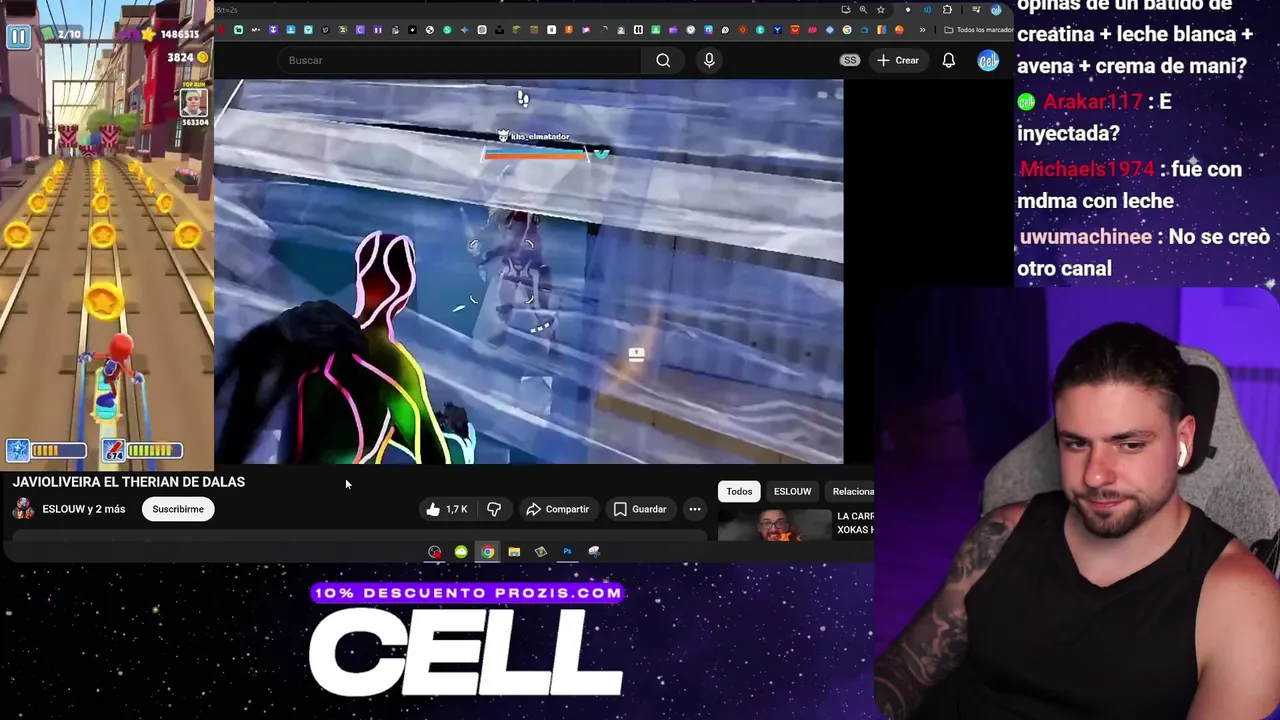Click the Compartir share button

[x=558, y=509]
